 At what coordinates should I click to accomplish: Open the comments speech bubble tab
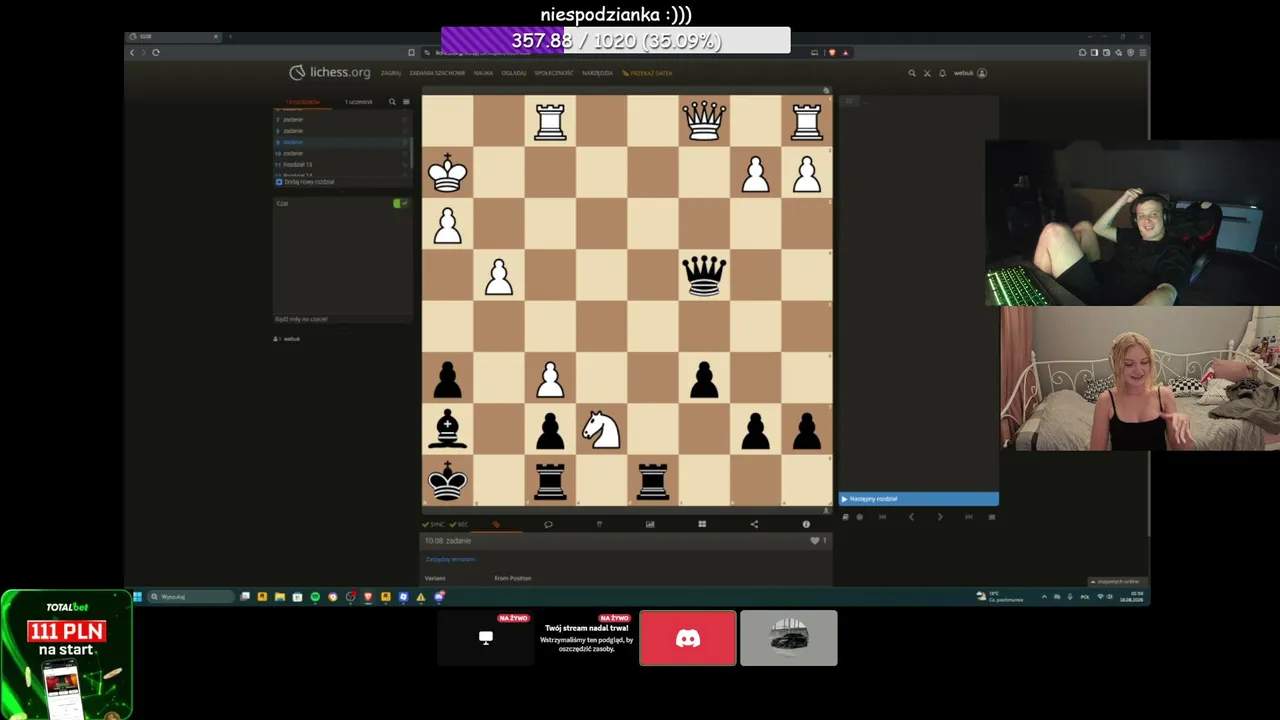pos(548,524)
